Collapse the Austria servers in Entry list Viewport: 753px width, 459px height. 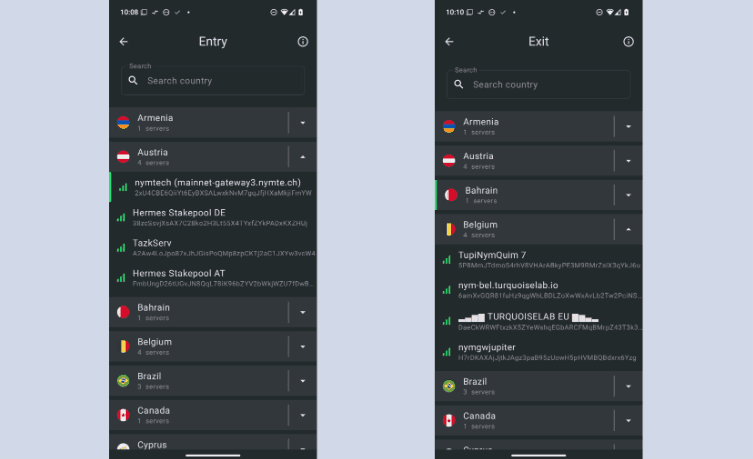pyautogui.click(x=303, y=157)
